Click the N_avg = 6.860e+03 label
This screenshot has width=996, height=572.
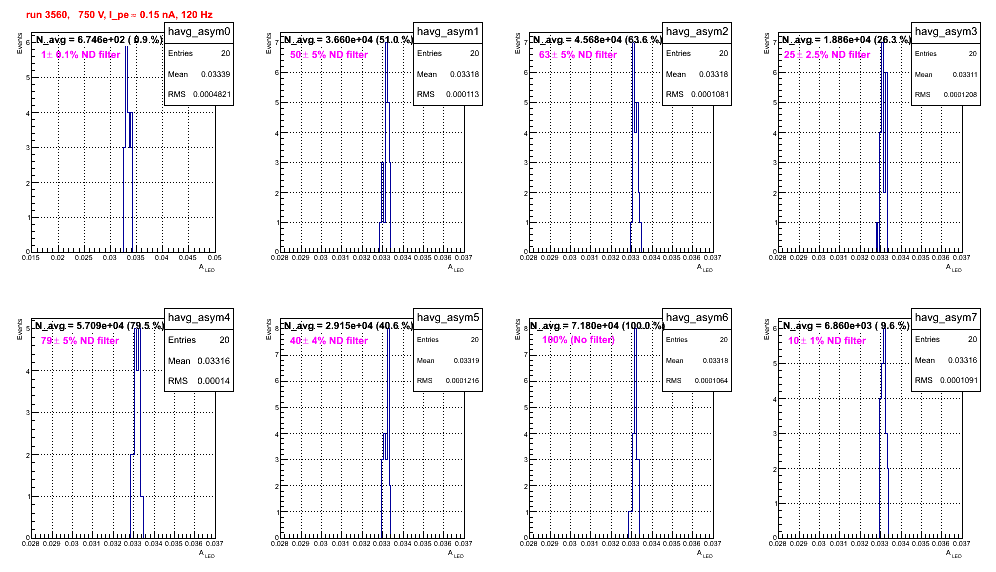[846, 325]
